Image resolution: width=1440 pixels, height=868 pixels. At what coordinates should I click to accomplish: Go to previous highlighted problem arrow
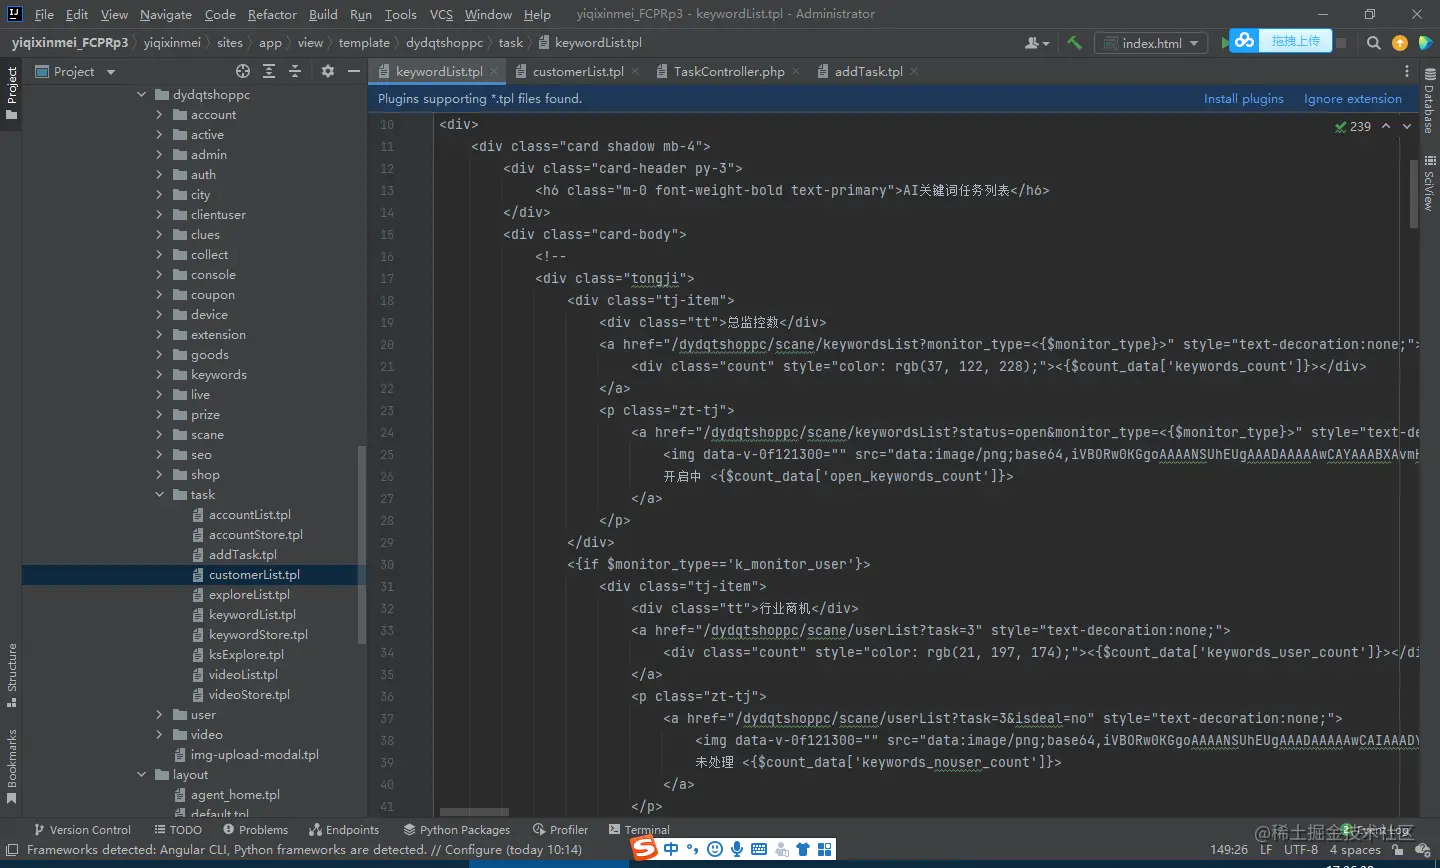coord(1386,126)
